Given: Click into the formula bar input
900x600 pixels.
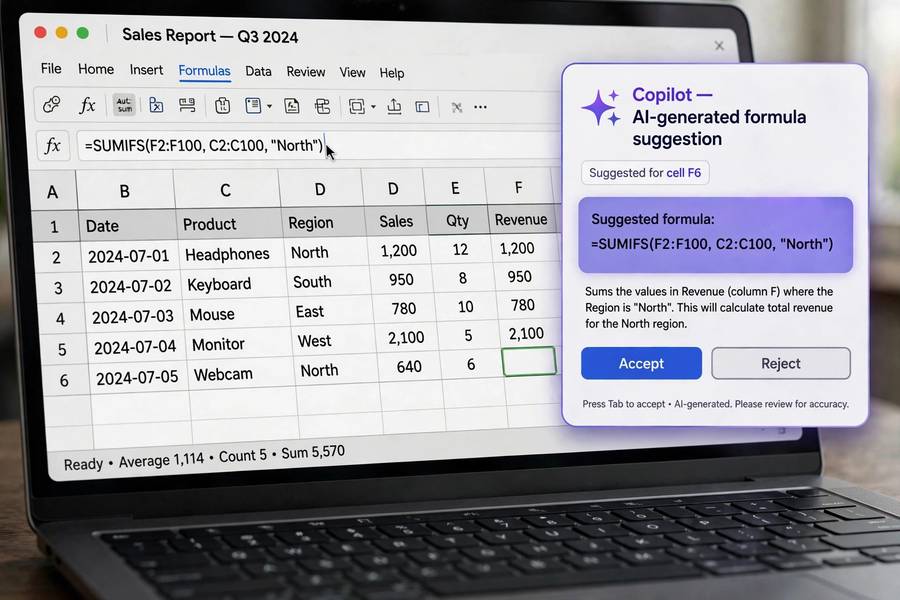Looking at the screenshot, I should click(x=319, y=146).
